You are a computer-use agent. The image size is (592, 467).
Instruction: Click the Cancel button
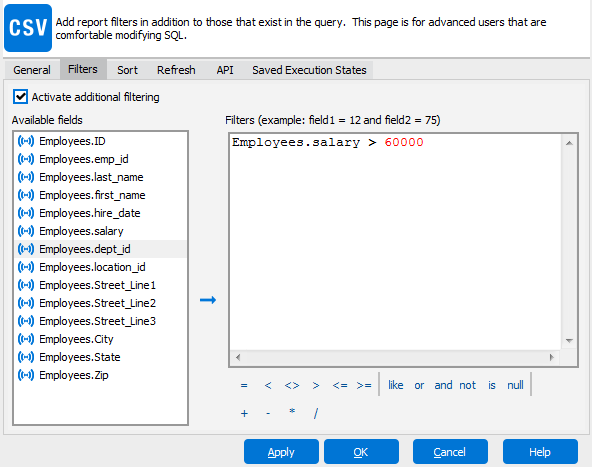pos(450,452)
